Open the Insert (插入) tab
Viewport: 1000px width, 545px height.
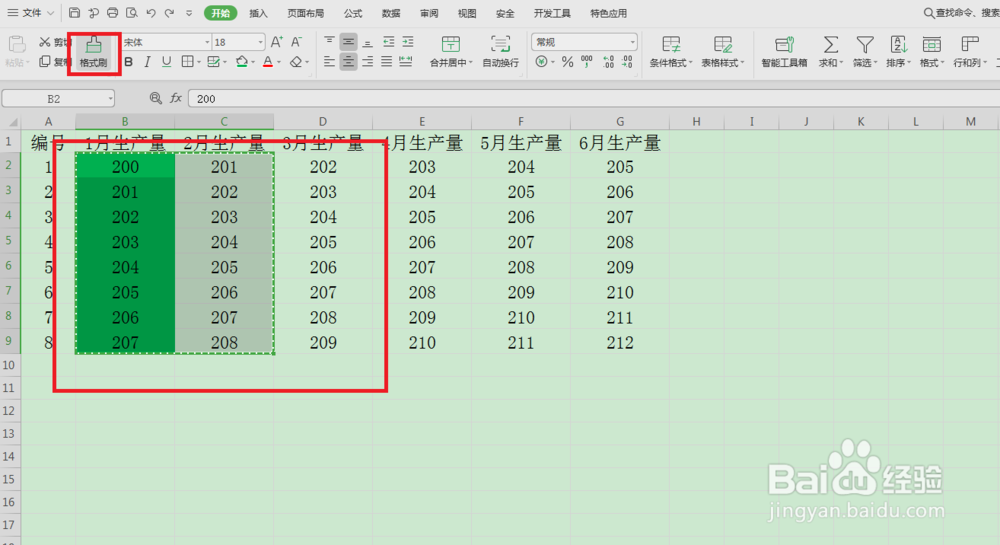[258, 13]
